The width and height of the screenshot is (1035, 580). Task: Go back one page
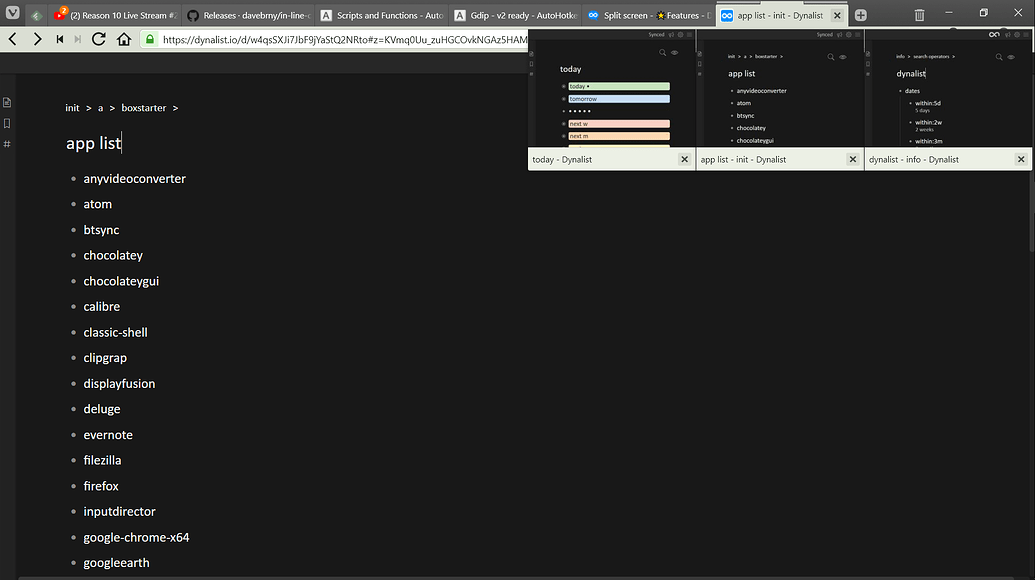(13, 40)
